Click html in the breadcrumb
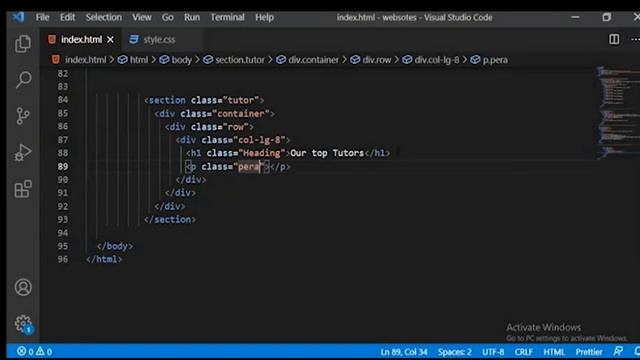The width and height of the screenshot is (640, 360). click(139, 60)
